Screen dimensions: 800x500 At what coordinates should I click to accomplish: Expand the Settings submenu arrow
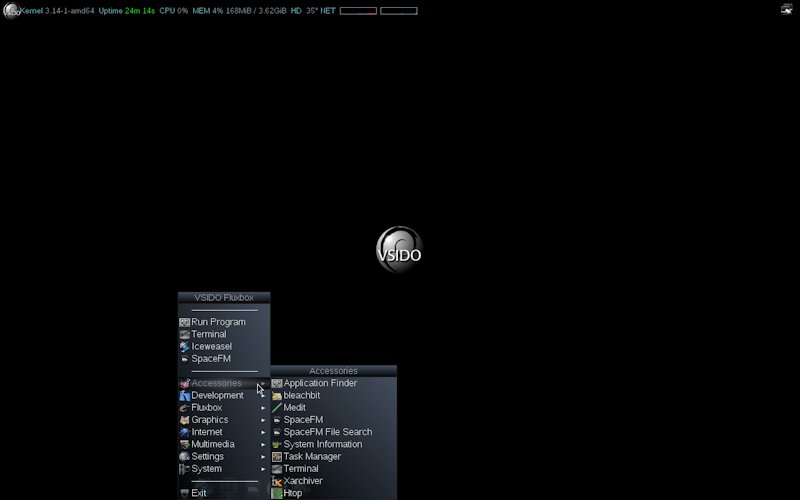tap(263, 457)
